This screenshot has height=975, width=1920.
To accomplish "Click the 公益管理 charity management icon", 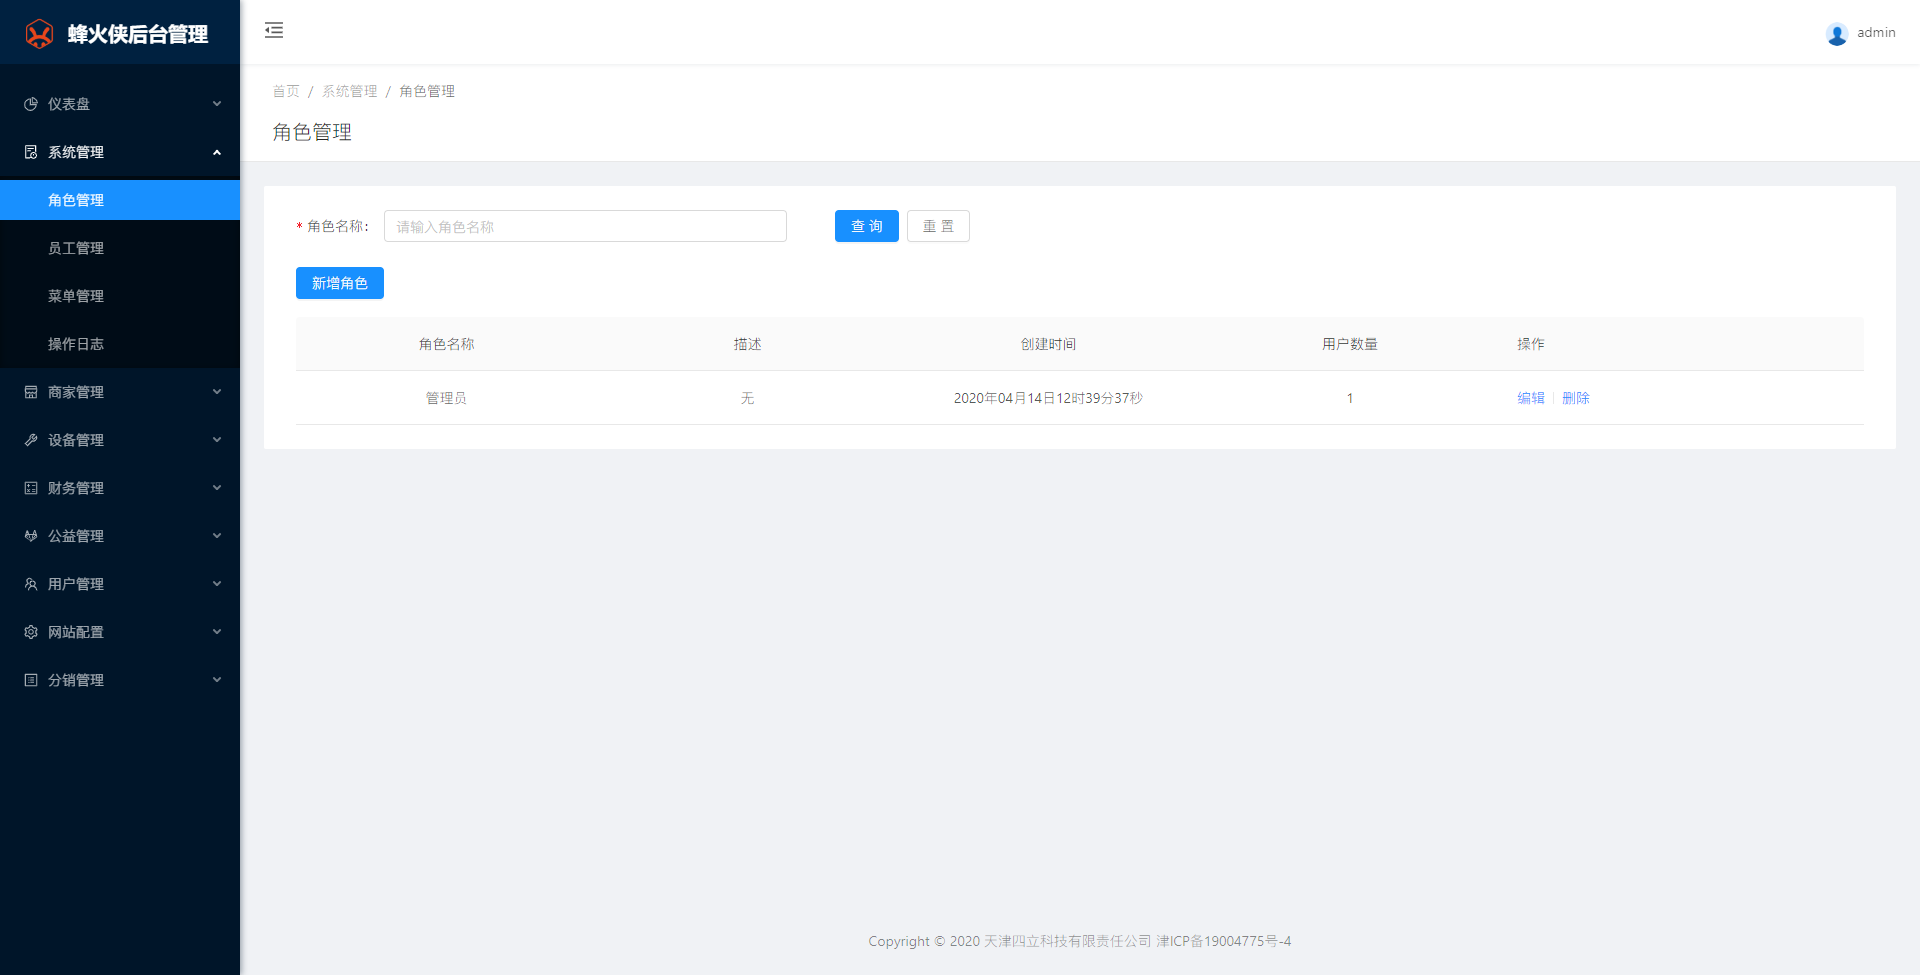I will 29,535.
